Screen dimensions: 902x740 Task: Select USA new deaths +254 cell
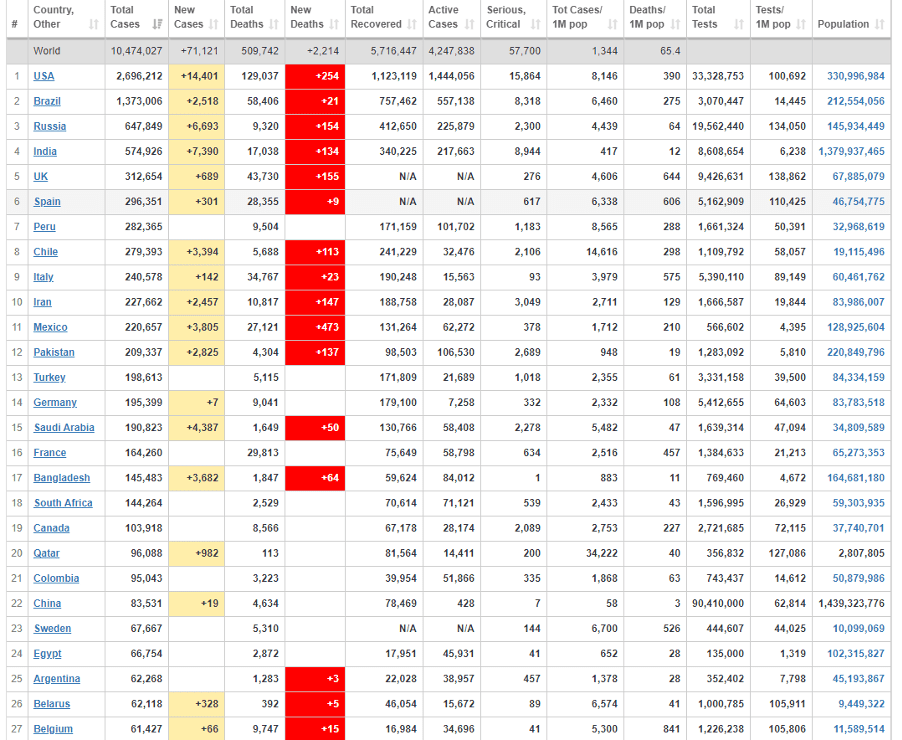pyautogui.click(x=315, y=77)
